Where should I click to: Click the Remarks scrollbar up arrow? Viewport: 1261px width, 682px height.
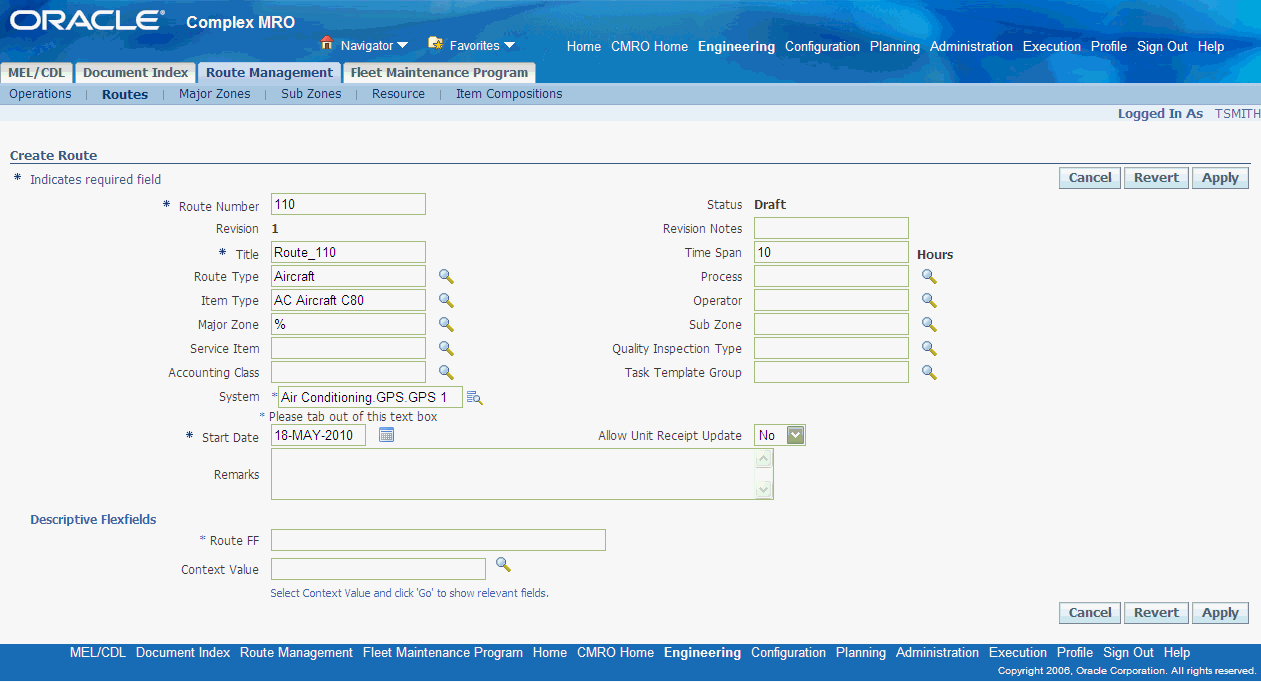point(764,459)
